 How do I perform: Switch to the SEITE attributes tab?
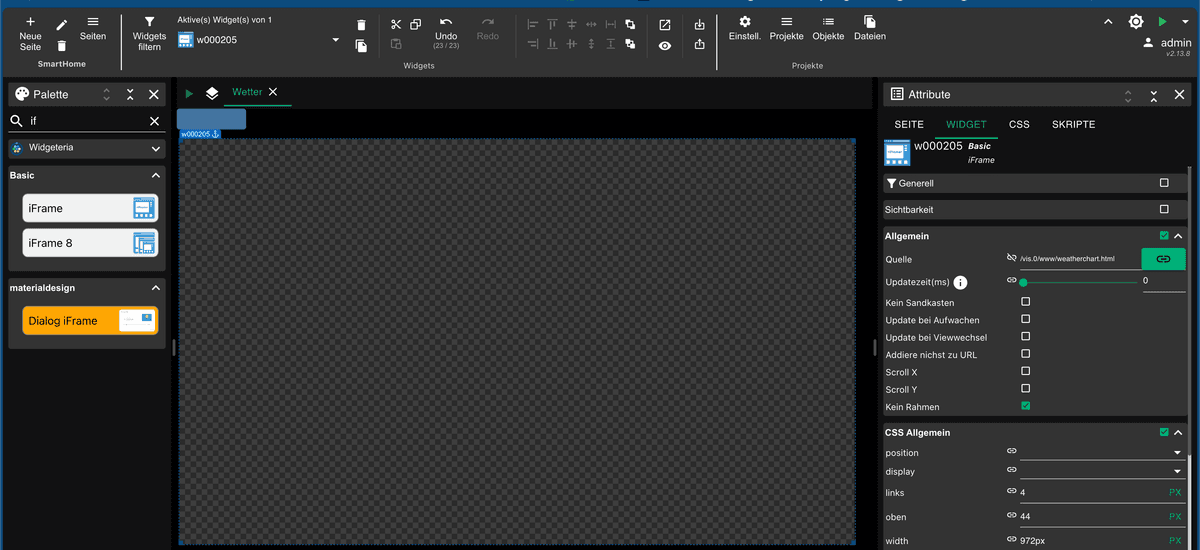909,125
